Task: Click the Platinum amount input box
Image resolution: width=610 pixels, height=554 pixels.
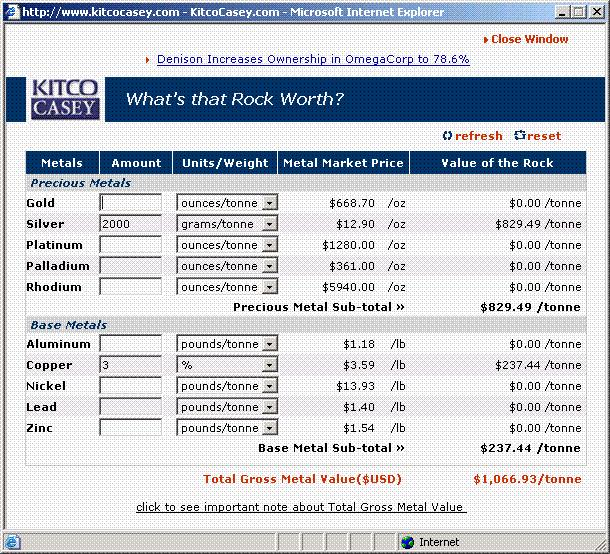Action: tap(130, 245)
